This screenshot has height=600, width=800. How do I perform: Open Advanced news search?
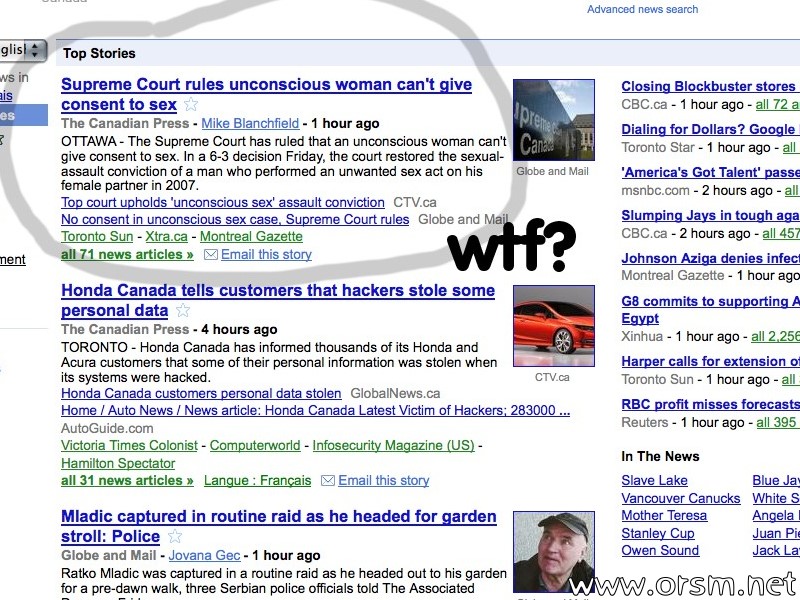[x=642, y=9]
